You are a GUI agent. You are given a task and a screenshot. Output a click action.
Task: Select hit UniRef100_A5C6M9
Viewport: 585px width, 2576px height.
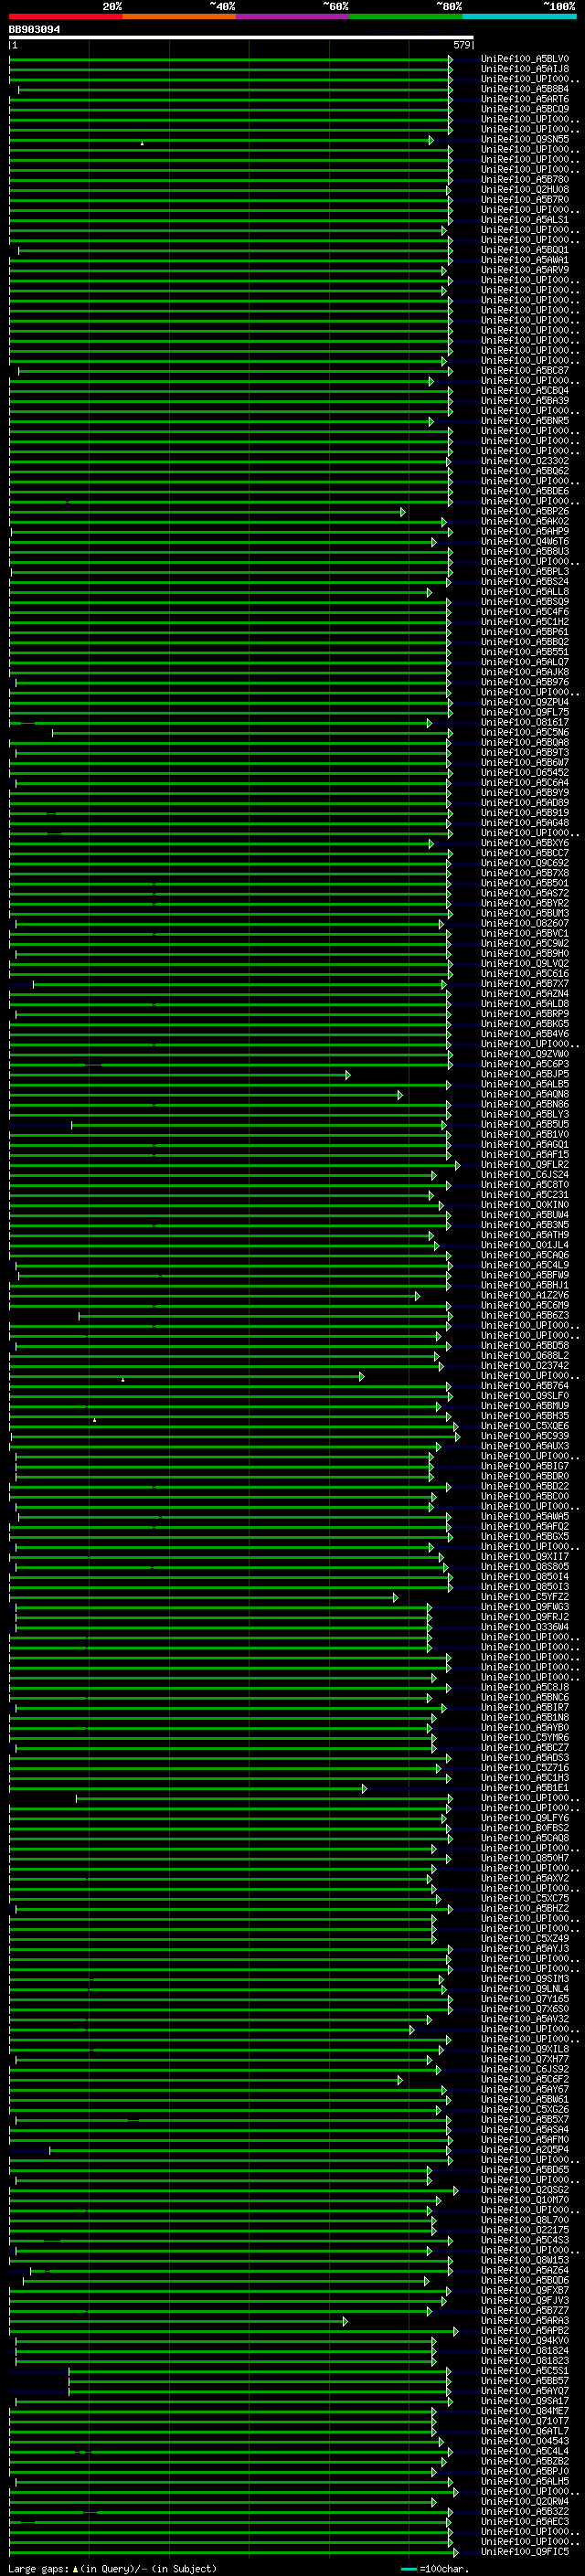[x=525, y=1305]
